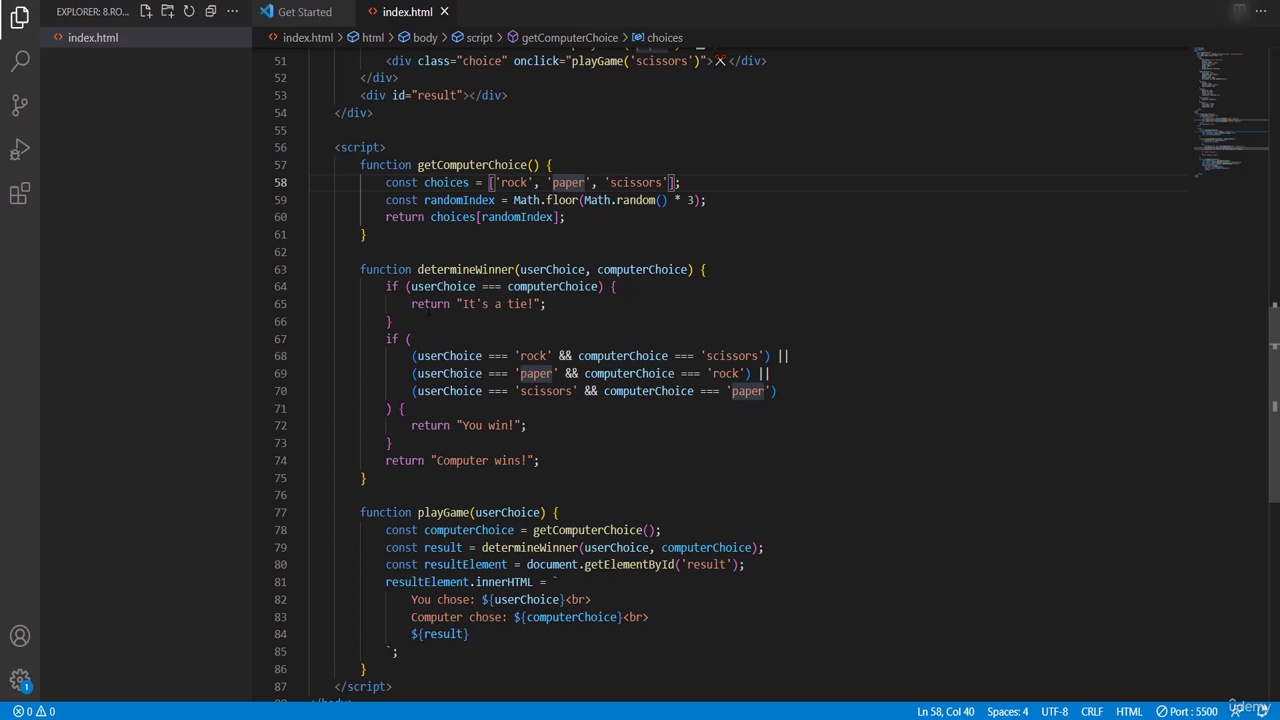Click the Go Live Port: 5500 indicator
Image resolution: width=1280 pixels, height=720 pixels.
click(x=1187, y=712)
